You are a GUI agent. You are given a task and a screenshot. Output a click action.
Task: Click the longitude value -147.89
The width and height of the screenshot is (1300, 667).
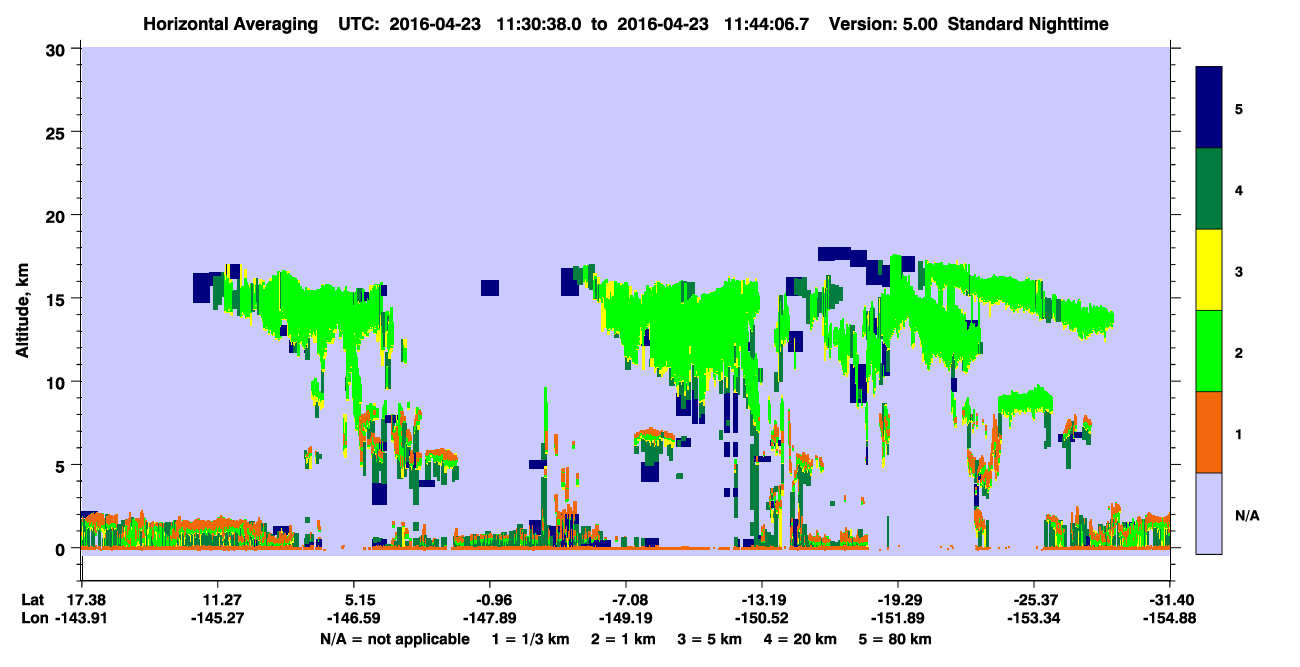click(489, 618)
